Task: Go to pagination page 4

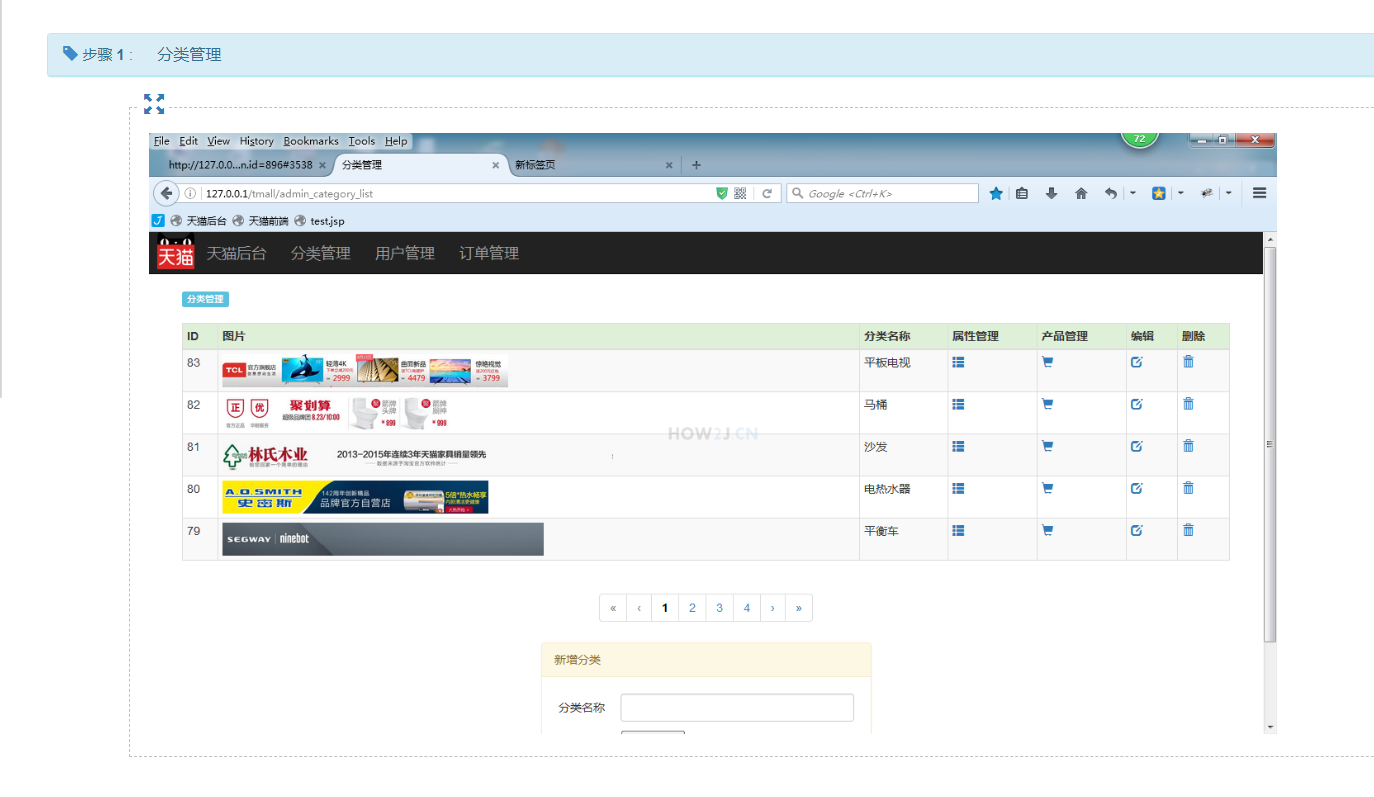Action: [746, 608]
